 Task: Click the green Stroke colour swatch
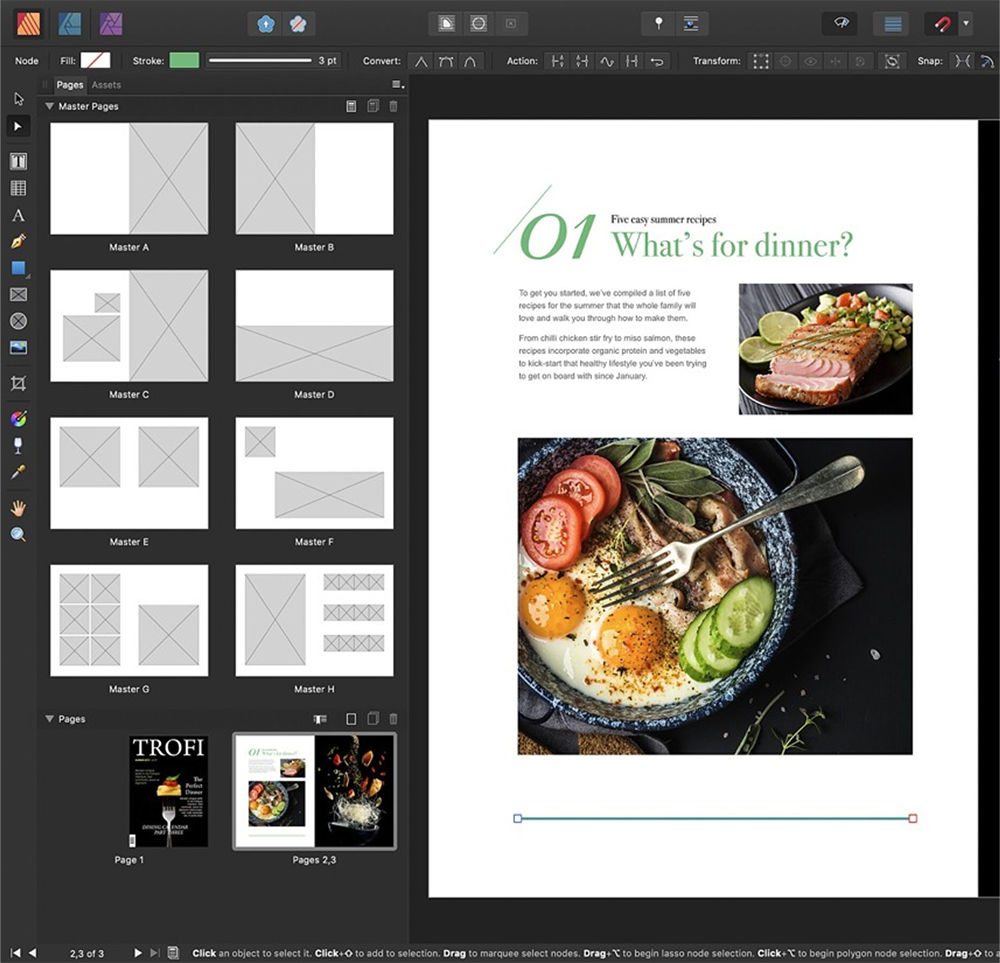point(184,61)
